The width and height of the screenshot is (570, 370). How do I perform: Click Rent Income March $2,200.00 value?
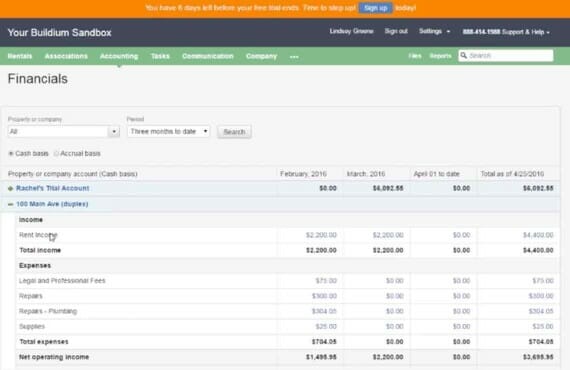tap(388, 235)
